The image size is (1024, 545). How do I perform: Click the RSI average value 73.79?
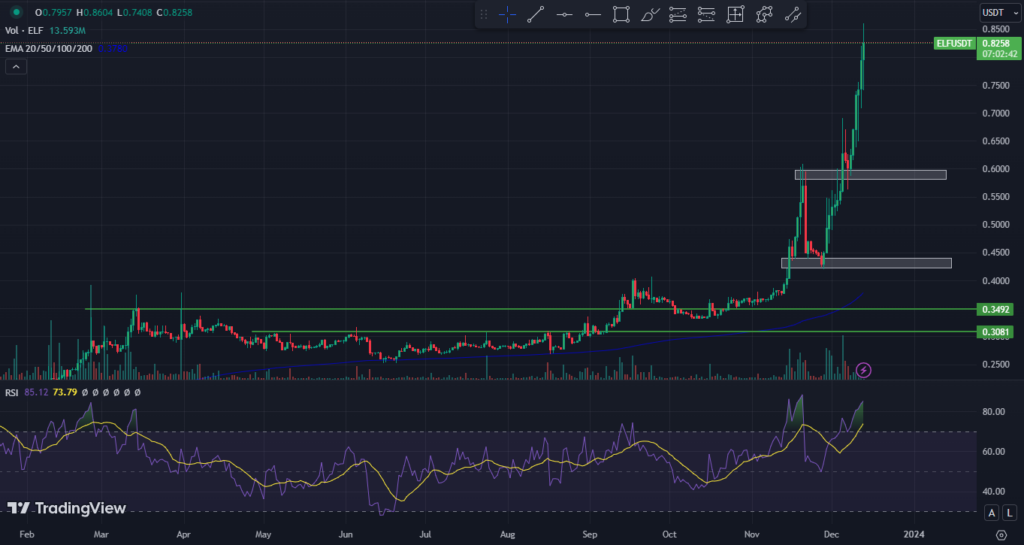(65, 392)
